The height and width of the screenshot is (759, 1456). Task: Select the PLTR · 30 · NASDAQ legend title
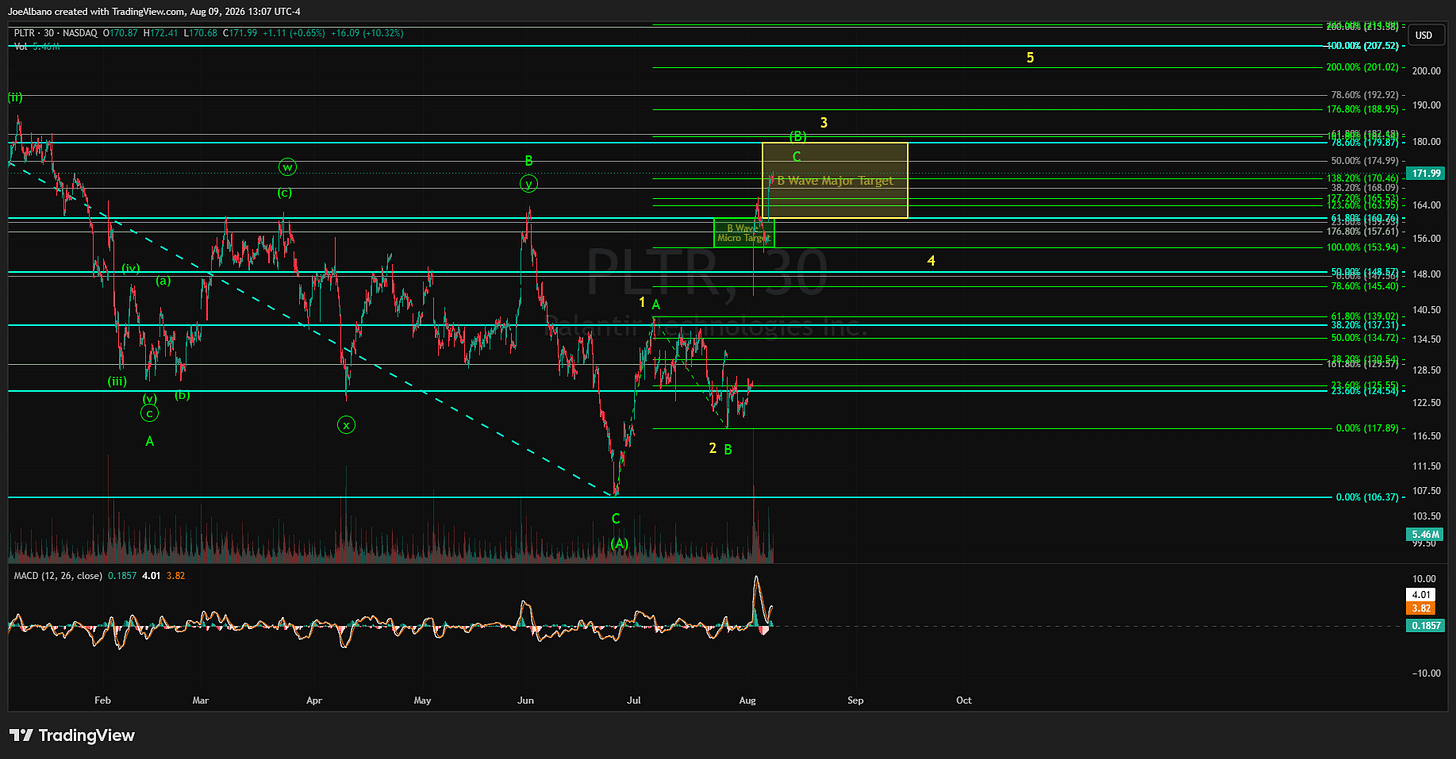point(57,33)
